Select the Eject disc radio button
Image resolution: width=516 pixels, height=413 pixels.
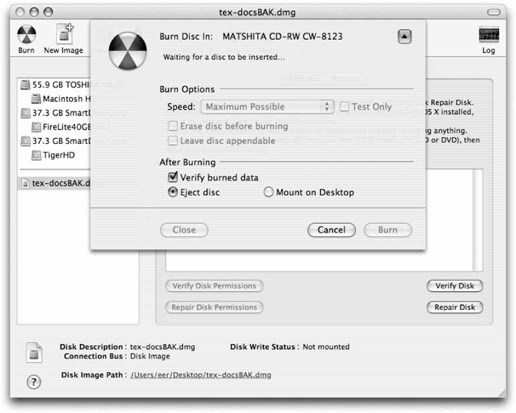point(172,192)
